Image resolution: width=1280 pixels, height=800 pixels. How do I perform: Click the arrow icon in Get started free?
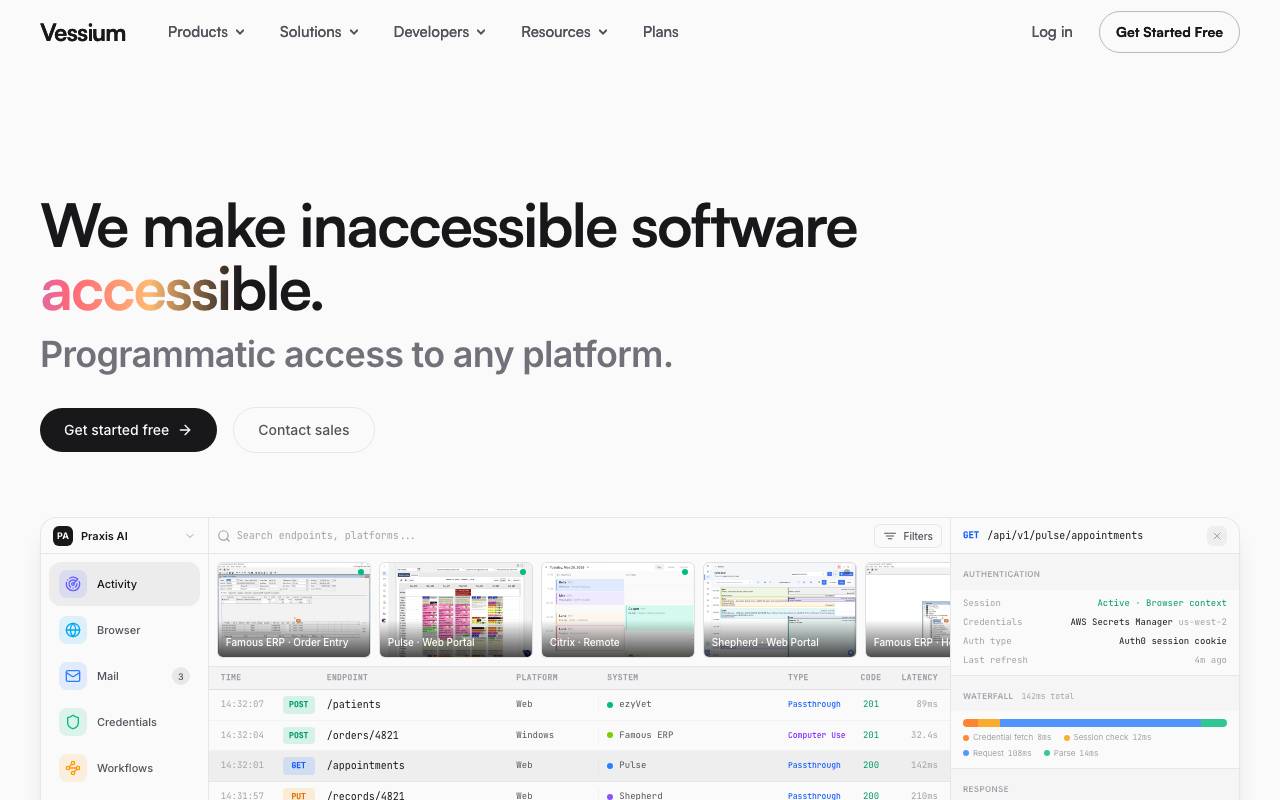pyautogui.click(x=185, y=430)
